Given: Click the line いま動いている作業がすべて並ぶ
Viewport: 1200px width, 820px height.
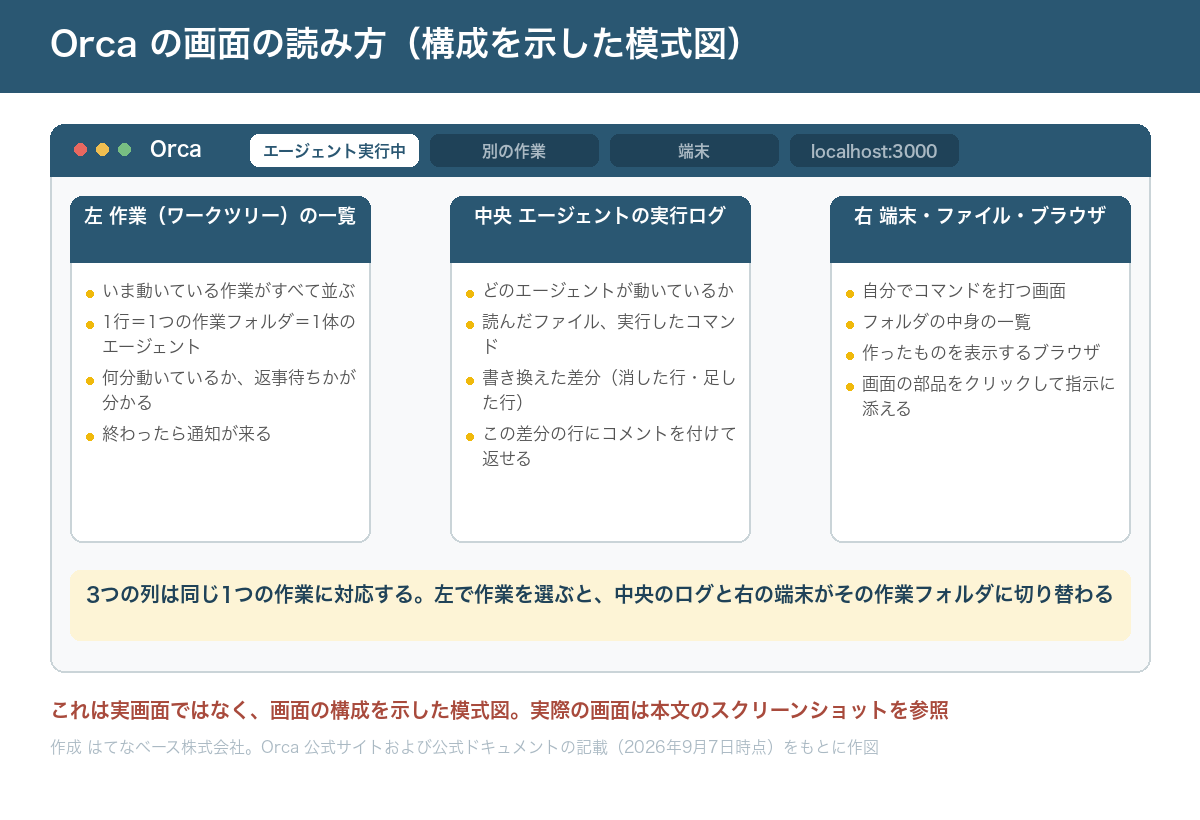Looking at the screenshot, I should (228, 291).
